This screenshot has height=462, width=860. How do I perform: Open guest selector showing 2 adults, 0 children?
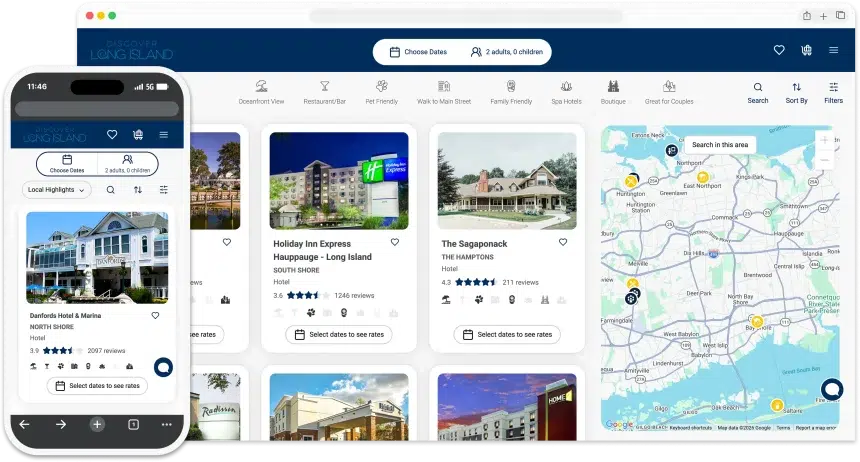(506, 52)
